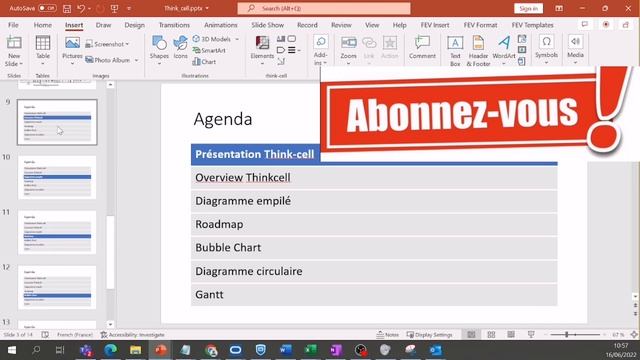Undo the last action in quick access toolbar

pyautogui.click(x=81, y=9)
